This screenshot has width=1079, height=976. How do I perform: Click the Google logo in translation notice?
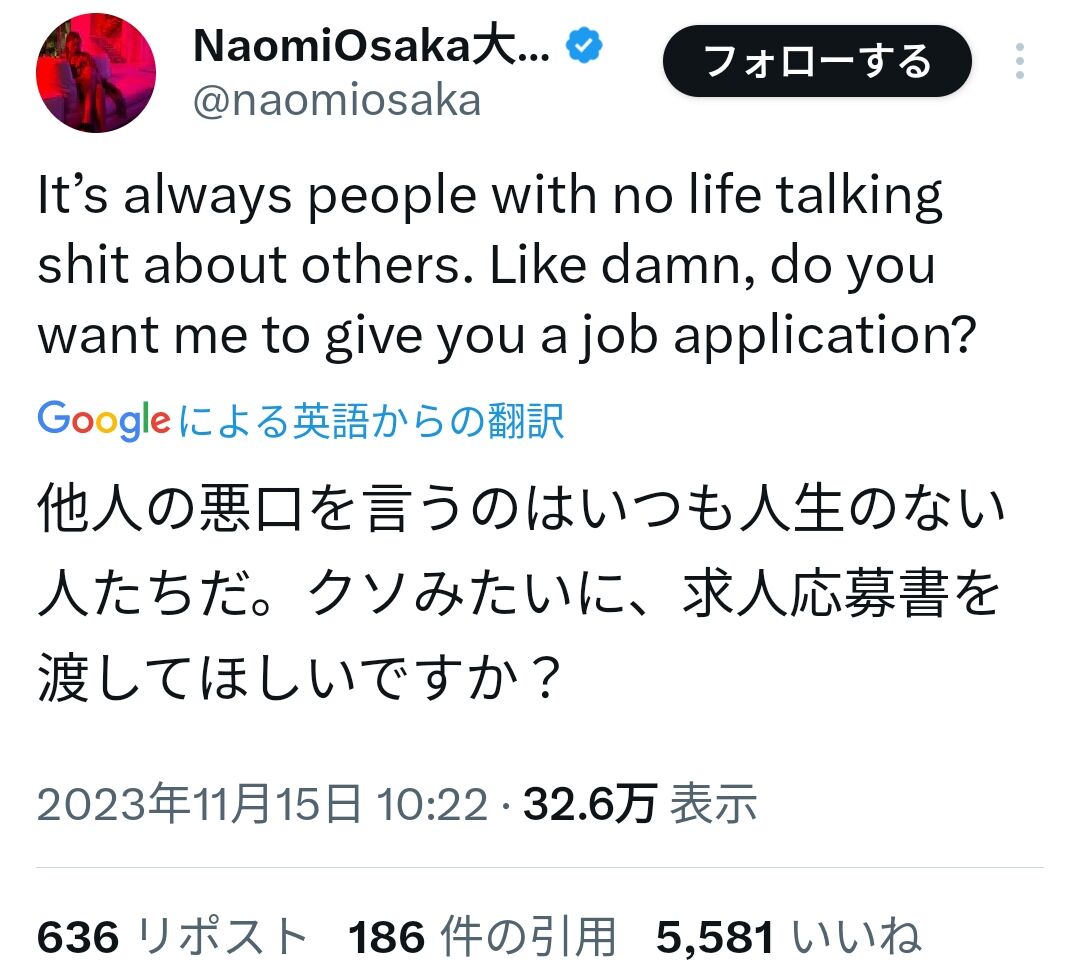pos(103,420)
